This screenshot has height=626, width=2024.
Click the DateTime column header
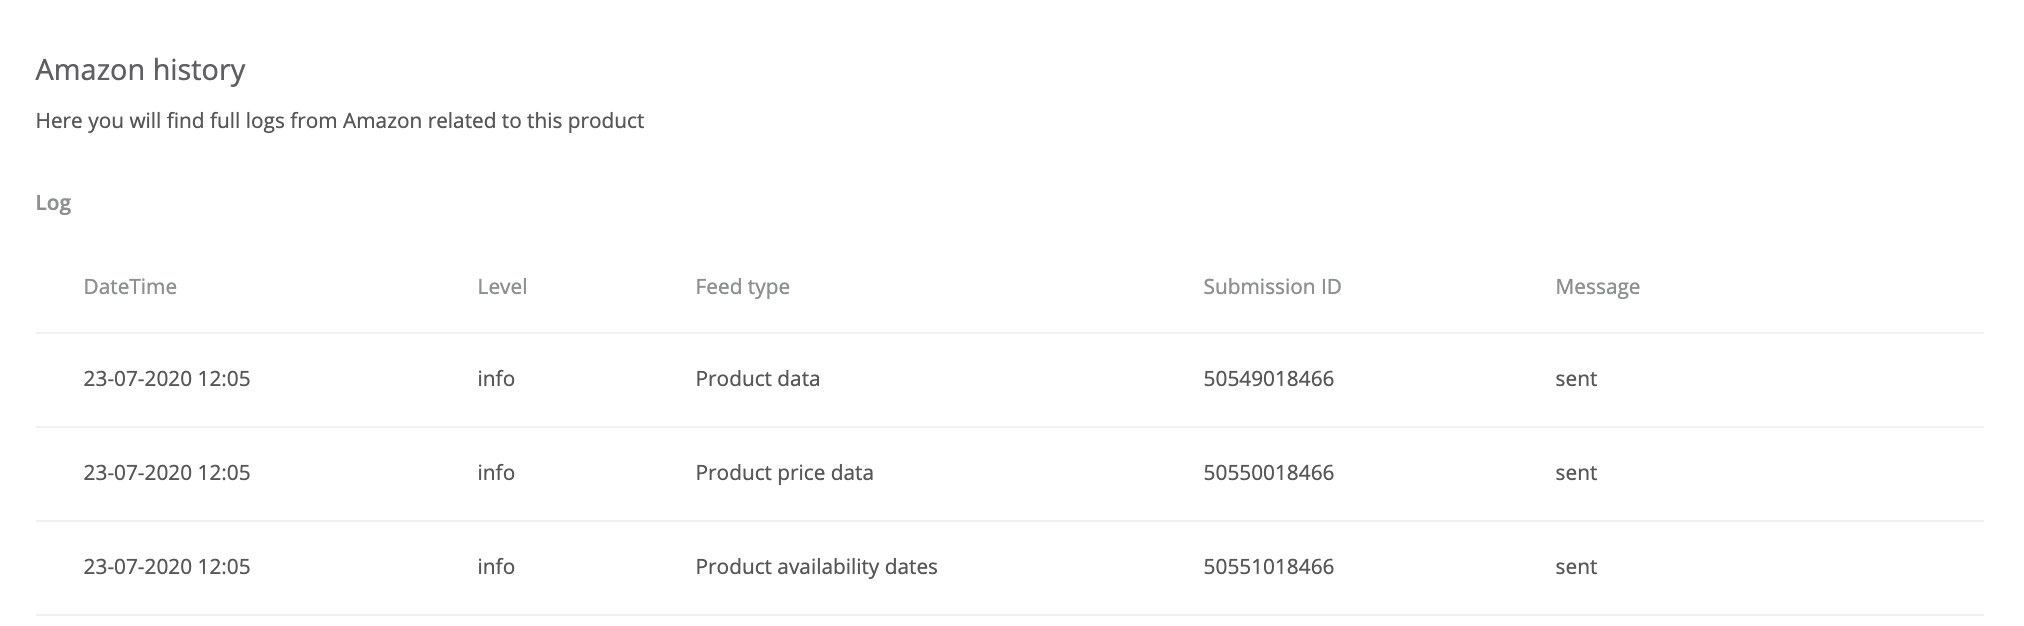130,287
